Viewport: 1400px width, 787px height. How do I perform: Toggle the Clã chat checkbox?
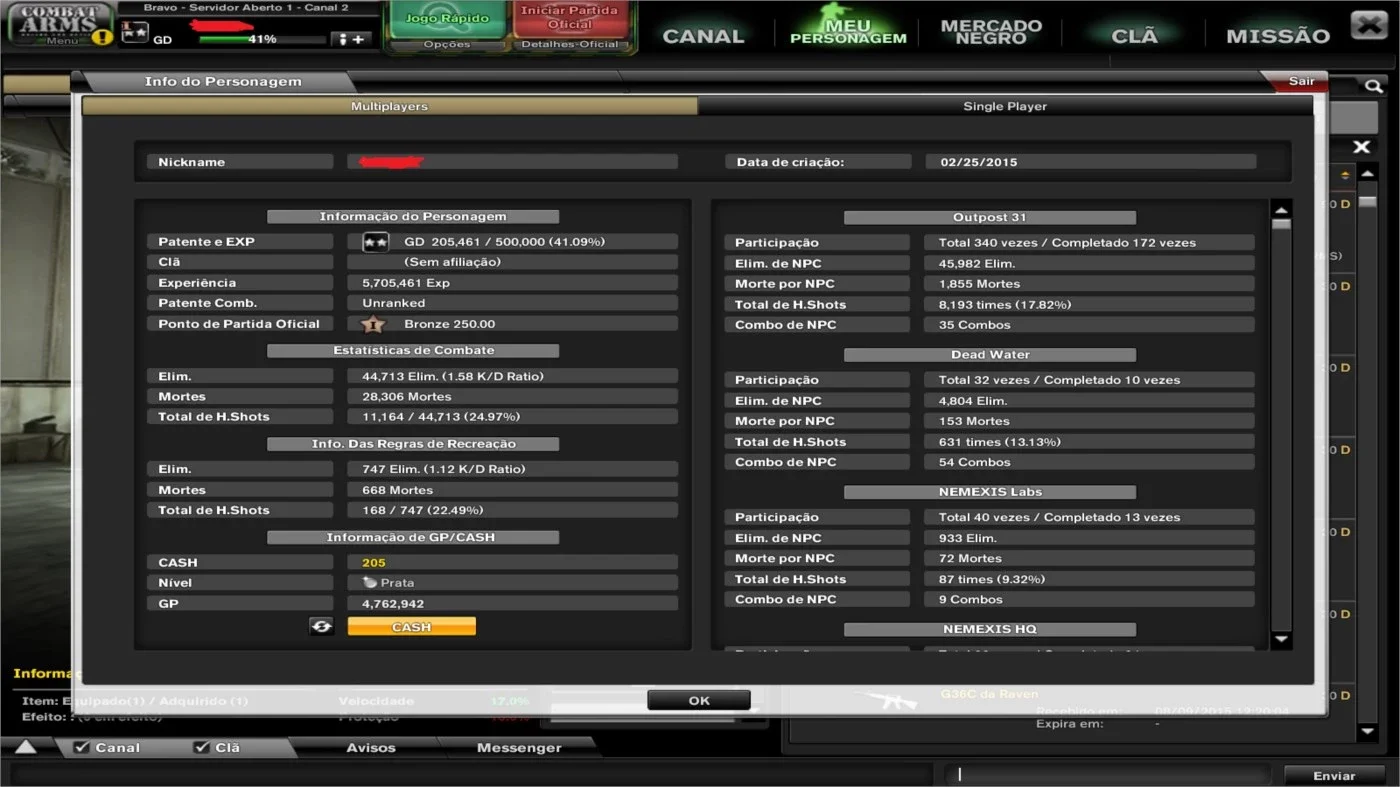click(201, 747)
